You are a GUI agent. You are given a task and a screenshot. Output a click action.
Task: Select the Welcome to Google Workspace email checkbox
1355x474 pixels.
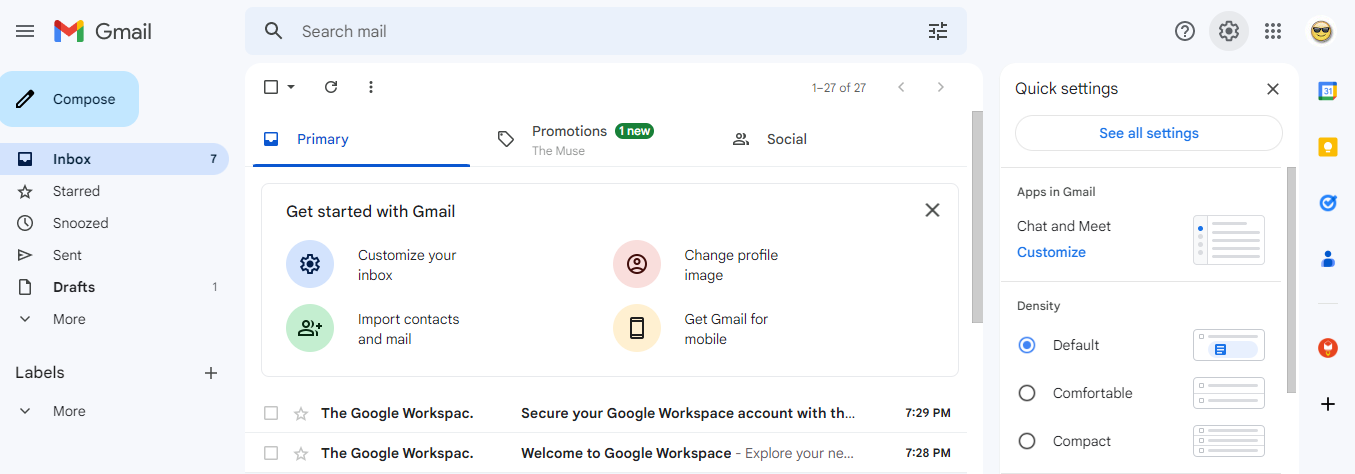pos(271,453)
